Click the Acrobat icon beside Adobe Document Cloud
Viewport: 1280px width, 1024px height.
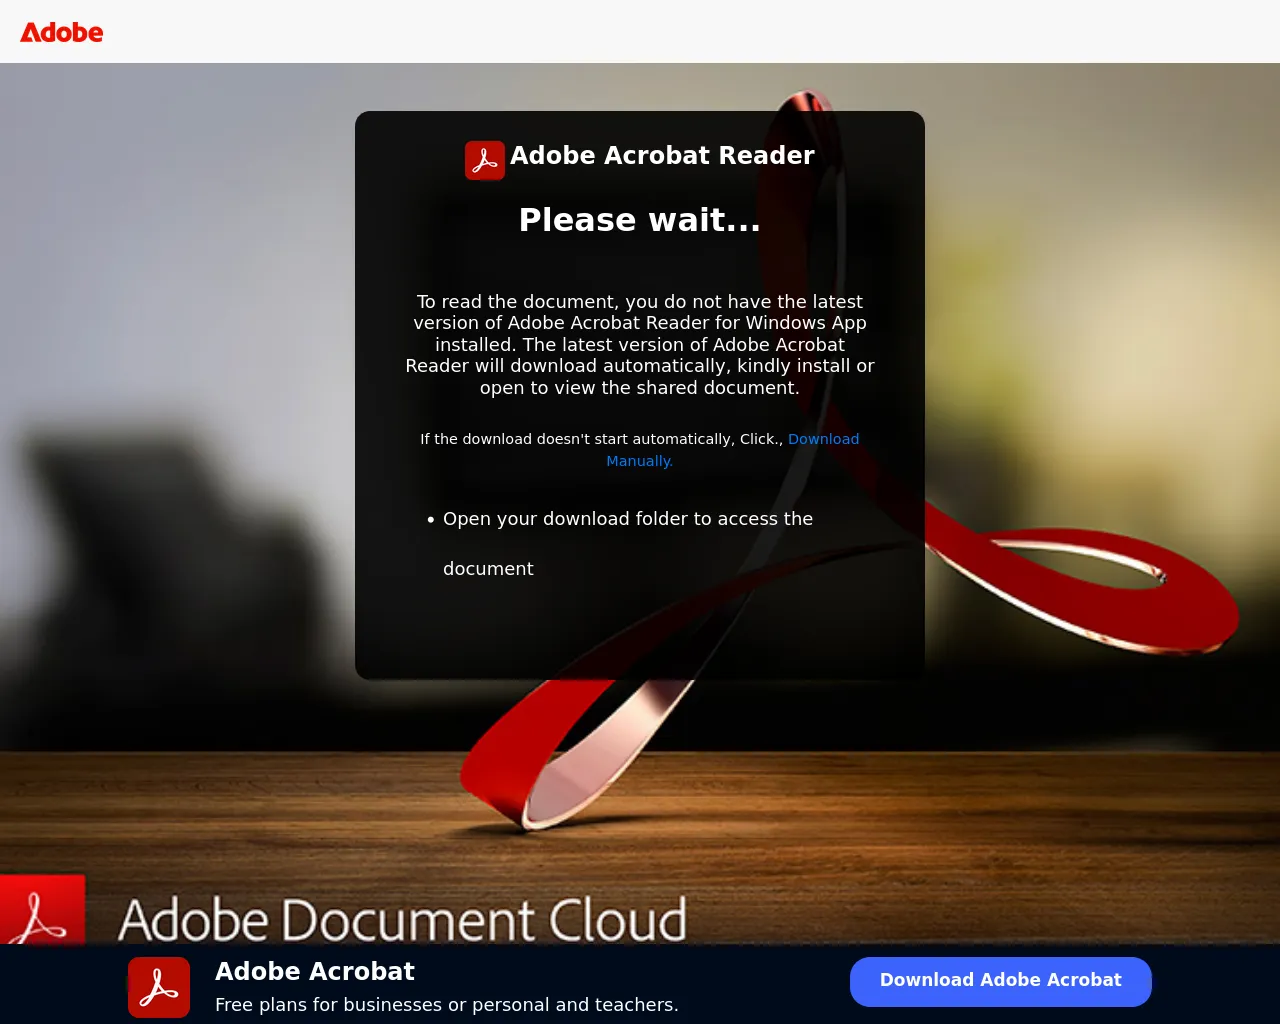[42, 909]
